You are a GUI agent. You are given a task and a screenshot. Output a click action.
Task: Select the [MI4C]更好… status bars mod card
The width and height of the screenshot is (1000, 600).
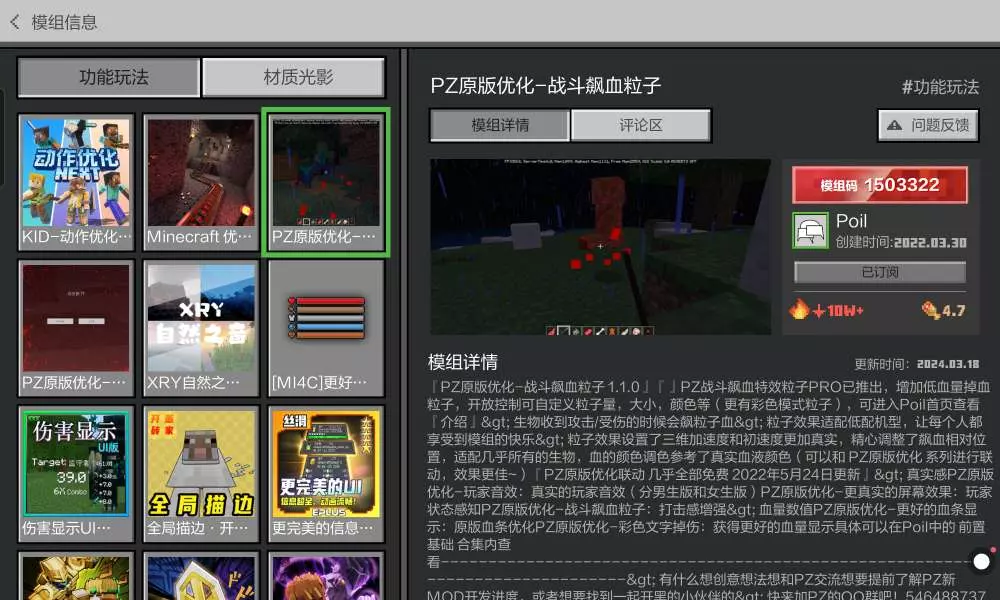coord(326,328)
